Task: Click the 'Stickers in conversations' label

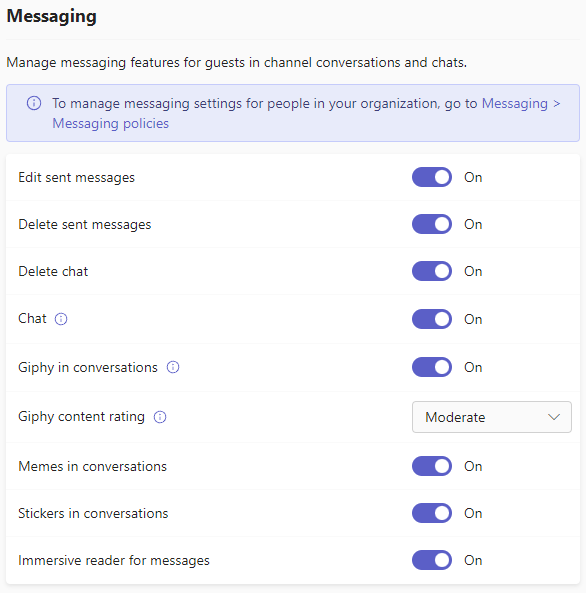Action: (x=93, y=513)
